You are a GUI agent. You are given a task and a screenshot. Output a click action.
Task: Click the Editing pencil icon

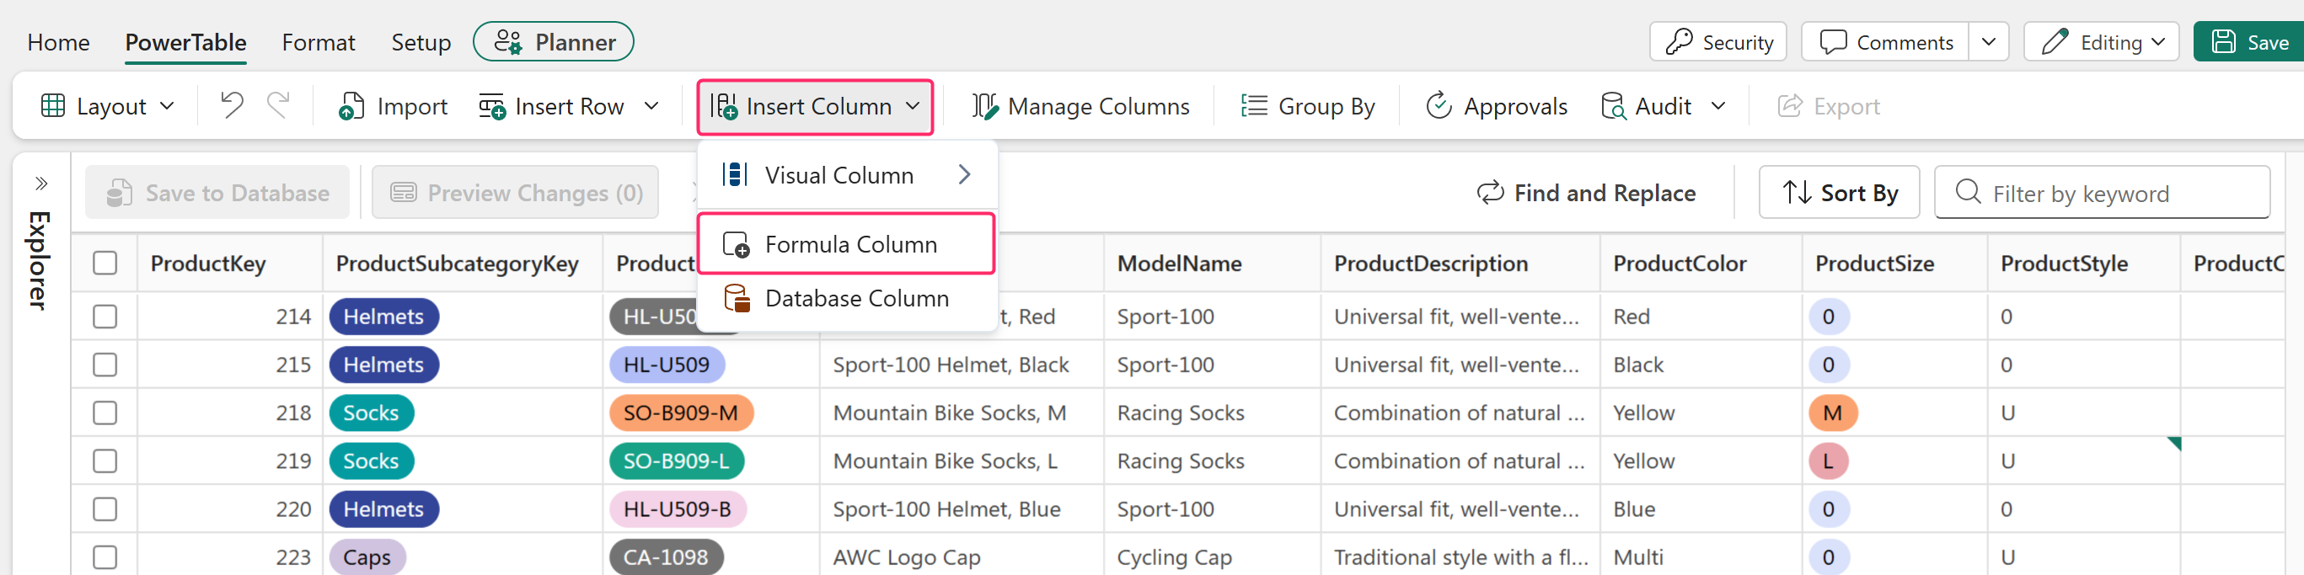pos(2055,41)
